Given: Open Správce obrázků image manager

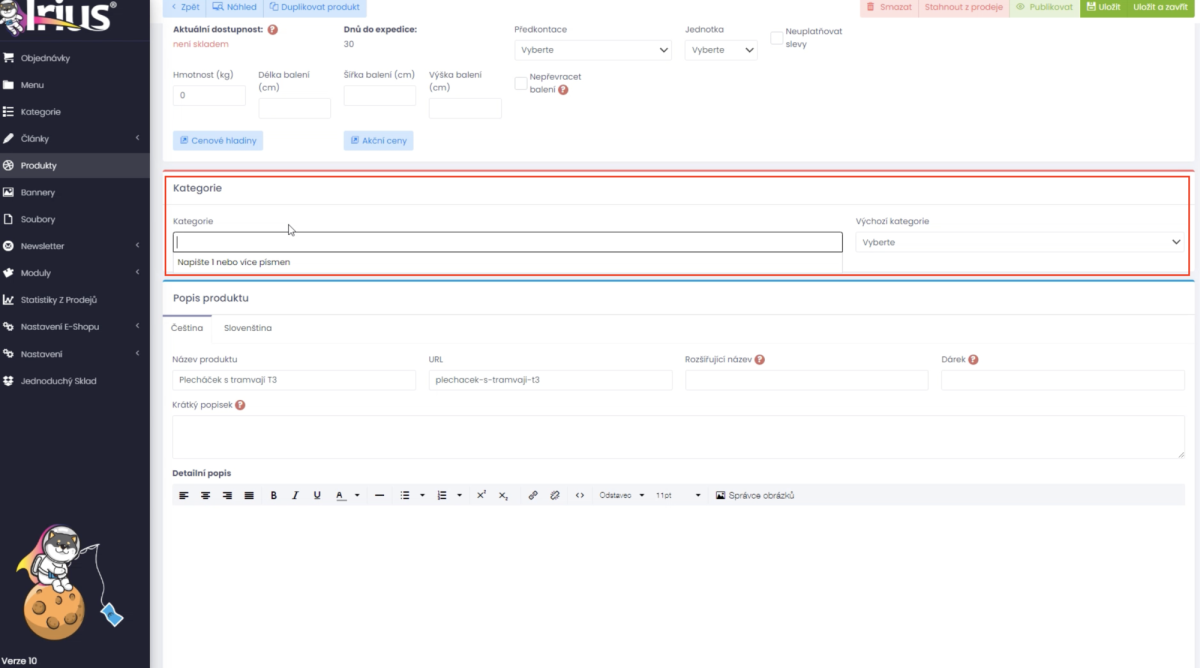Looking at the screenshot, I should pyautogui.click(x=755, y=495).
